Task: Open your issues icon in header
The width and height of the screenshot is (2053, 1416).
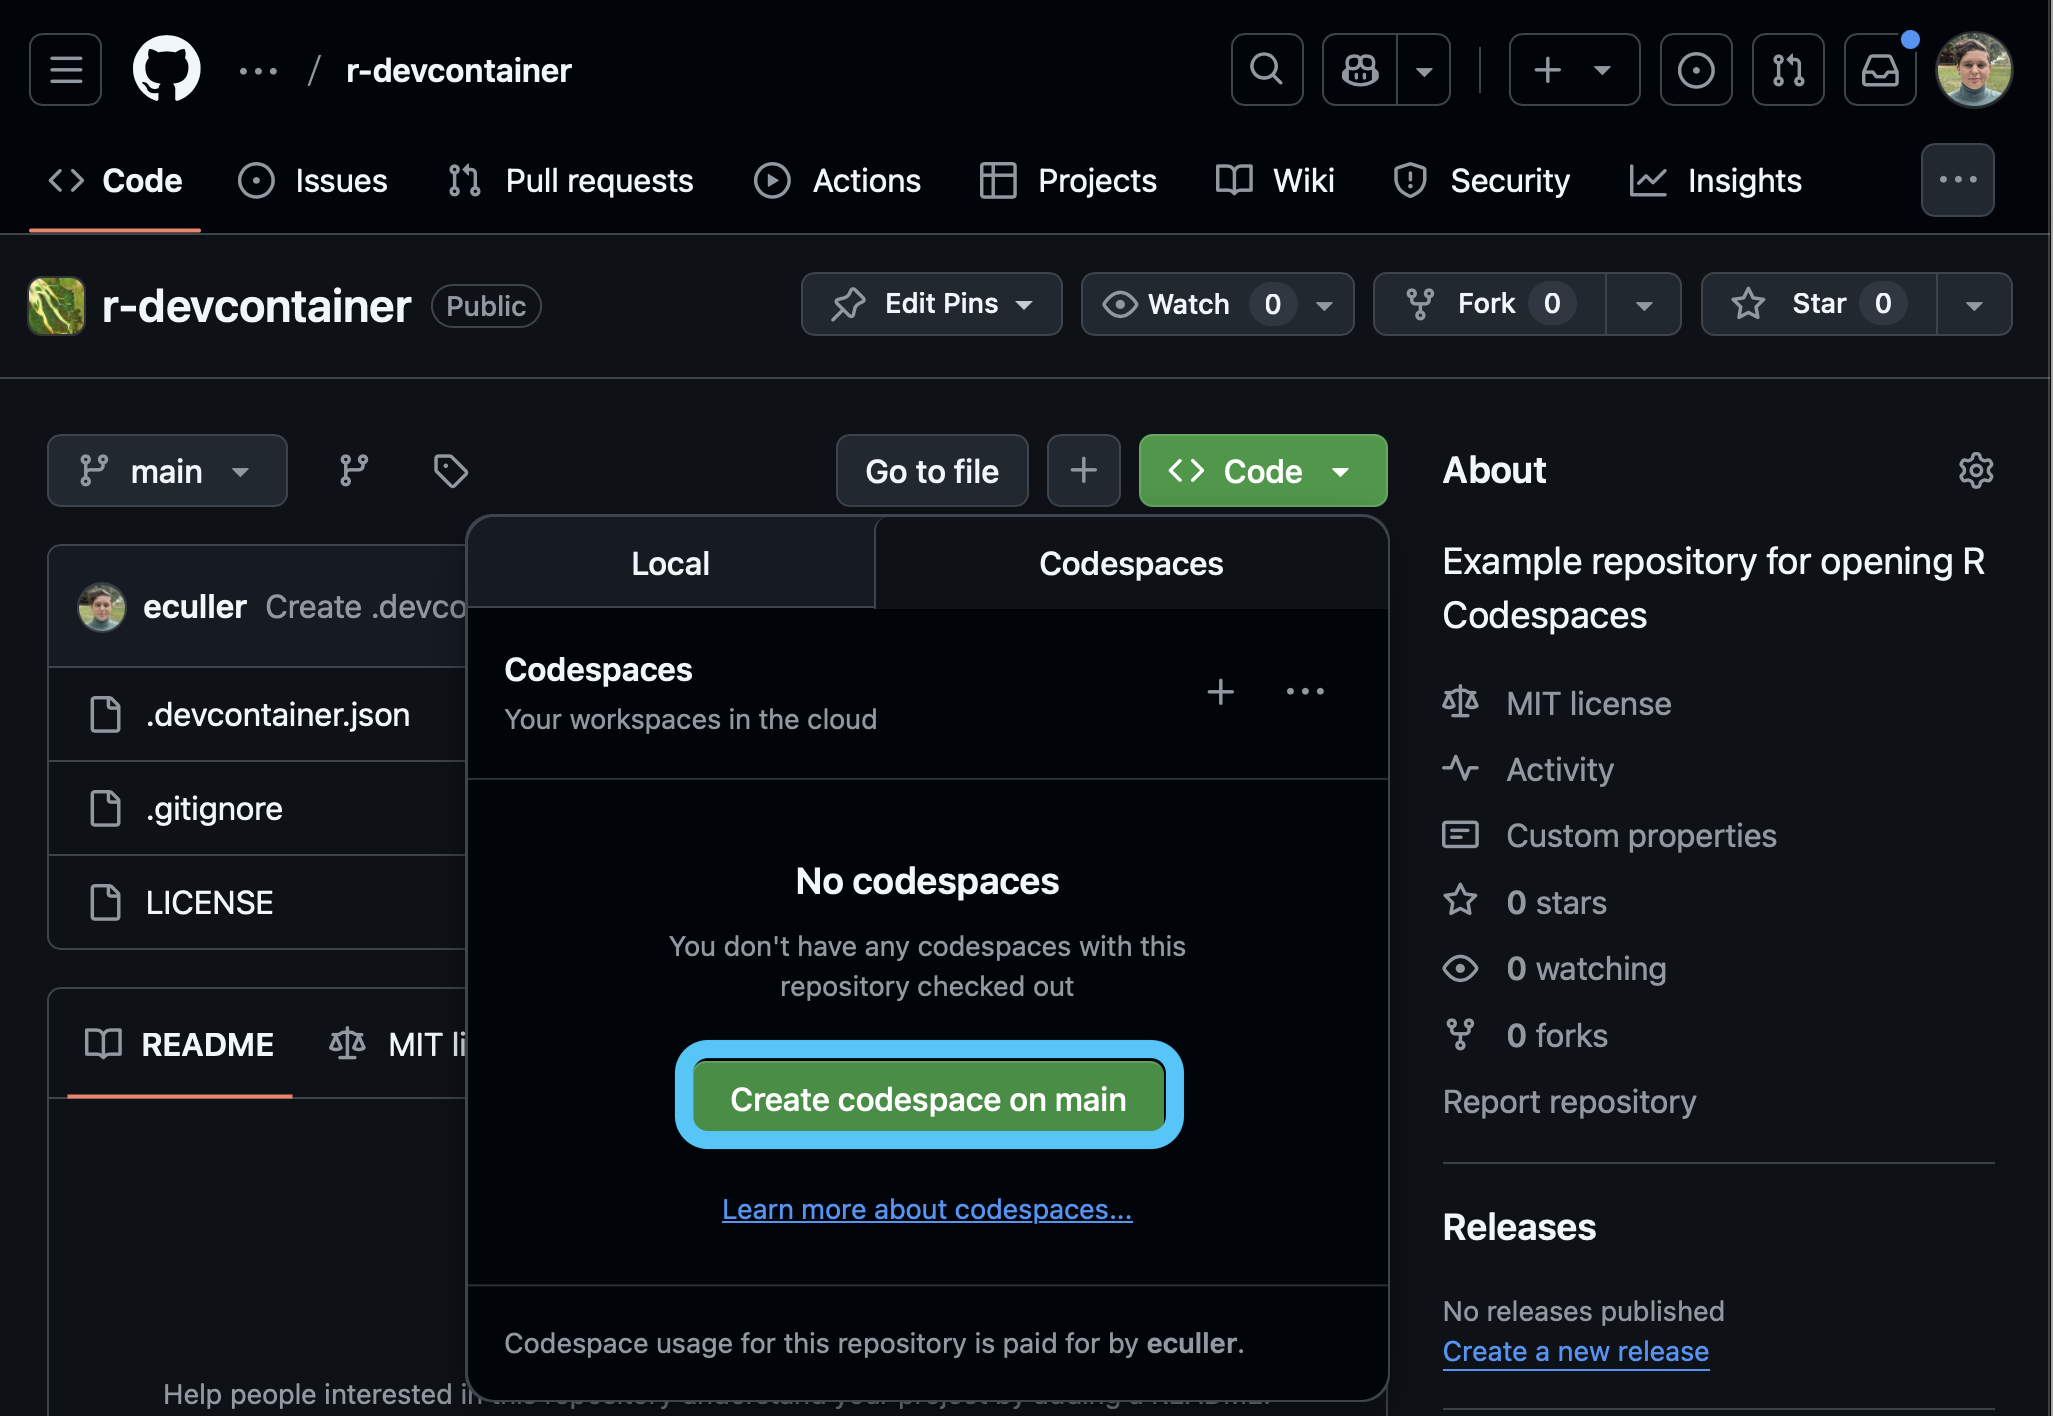Action: pyautogui.click(x=1696, y=70)
